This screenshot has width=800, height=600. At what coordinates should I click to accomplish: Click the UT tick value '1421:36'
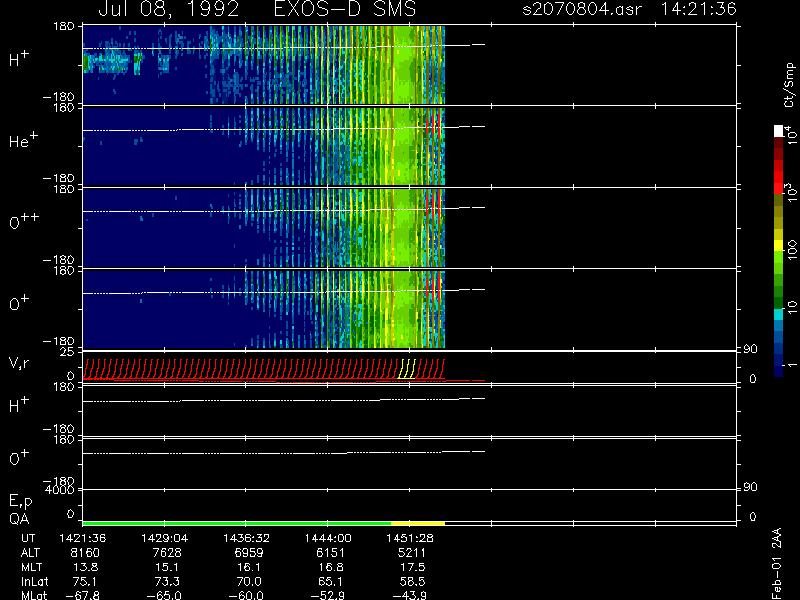(83, 538)
